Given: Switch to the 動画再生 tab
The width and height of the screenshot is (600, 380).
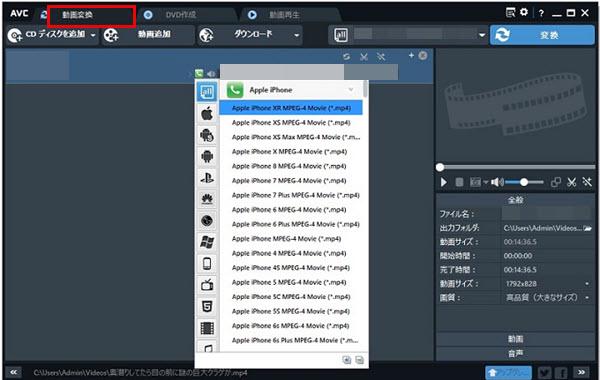Looking at the screenshot, I should pos(285,15).
